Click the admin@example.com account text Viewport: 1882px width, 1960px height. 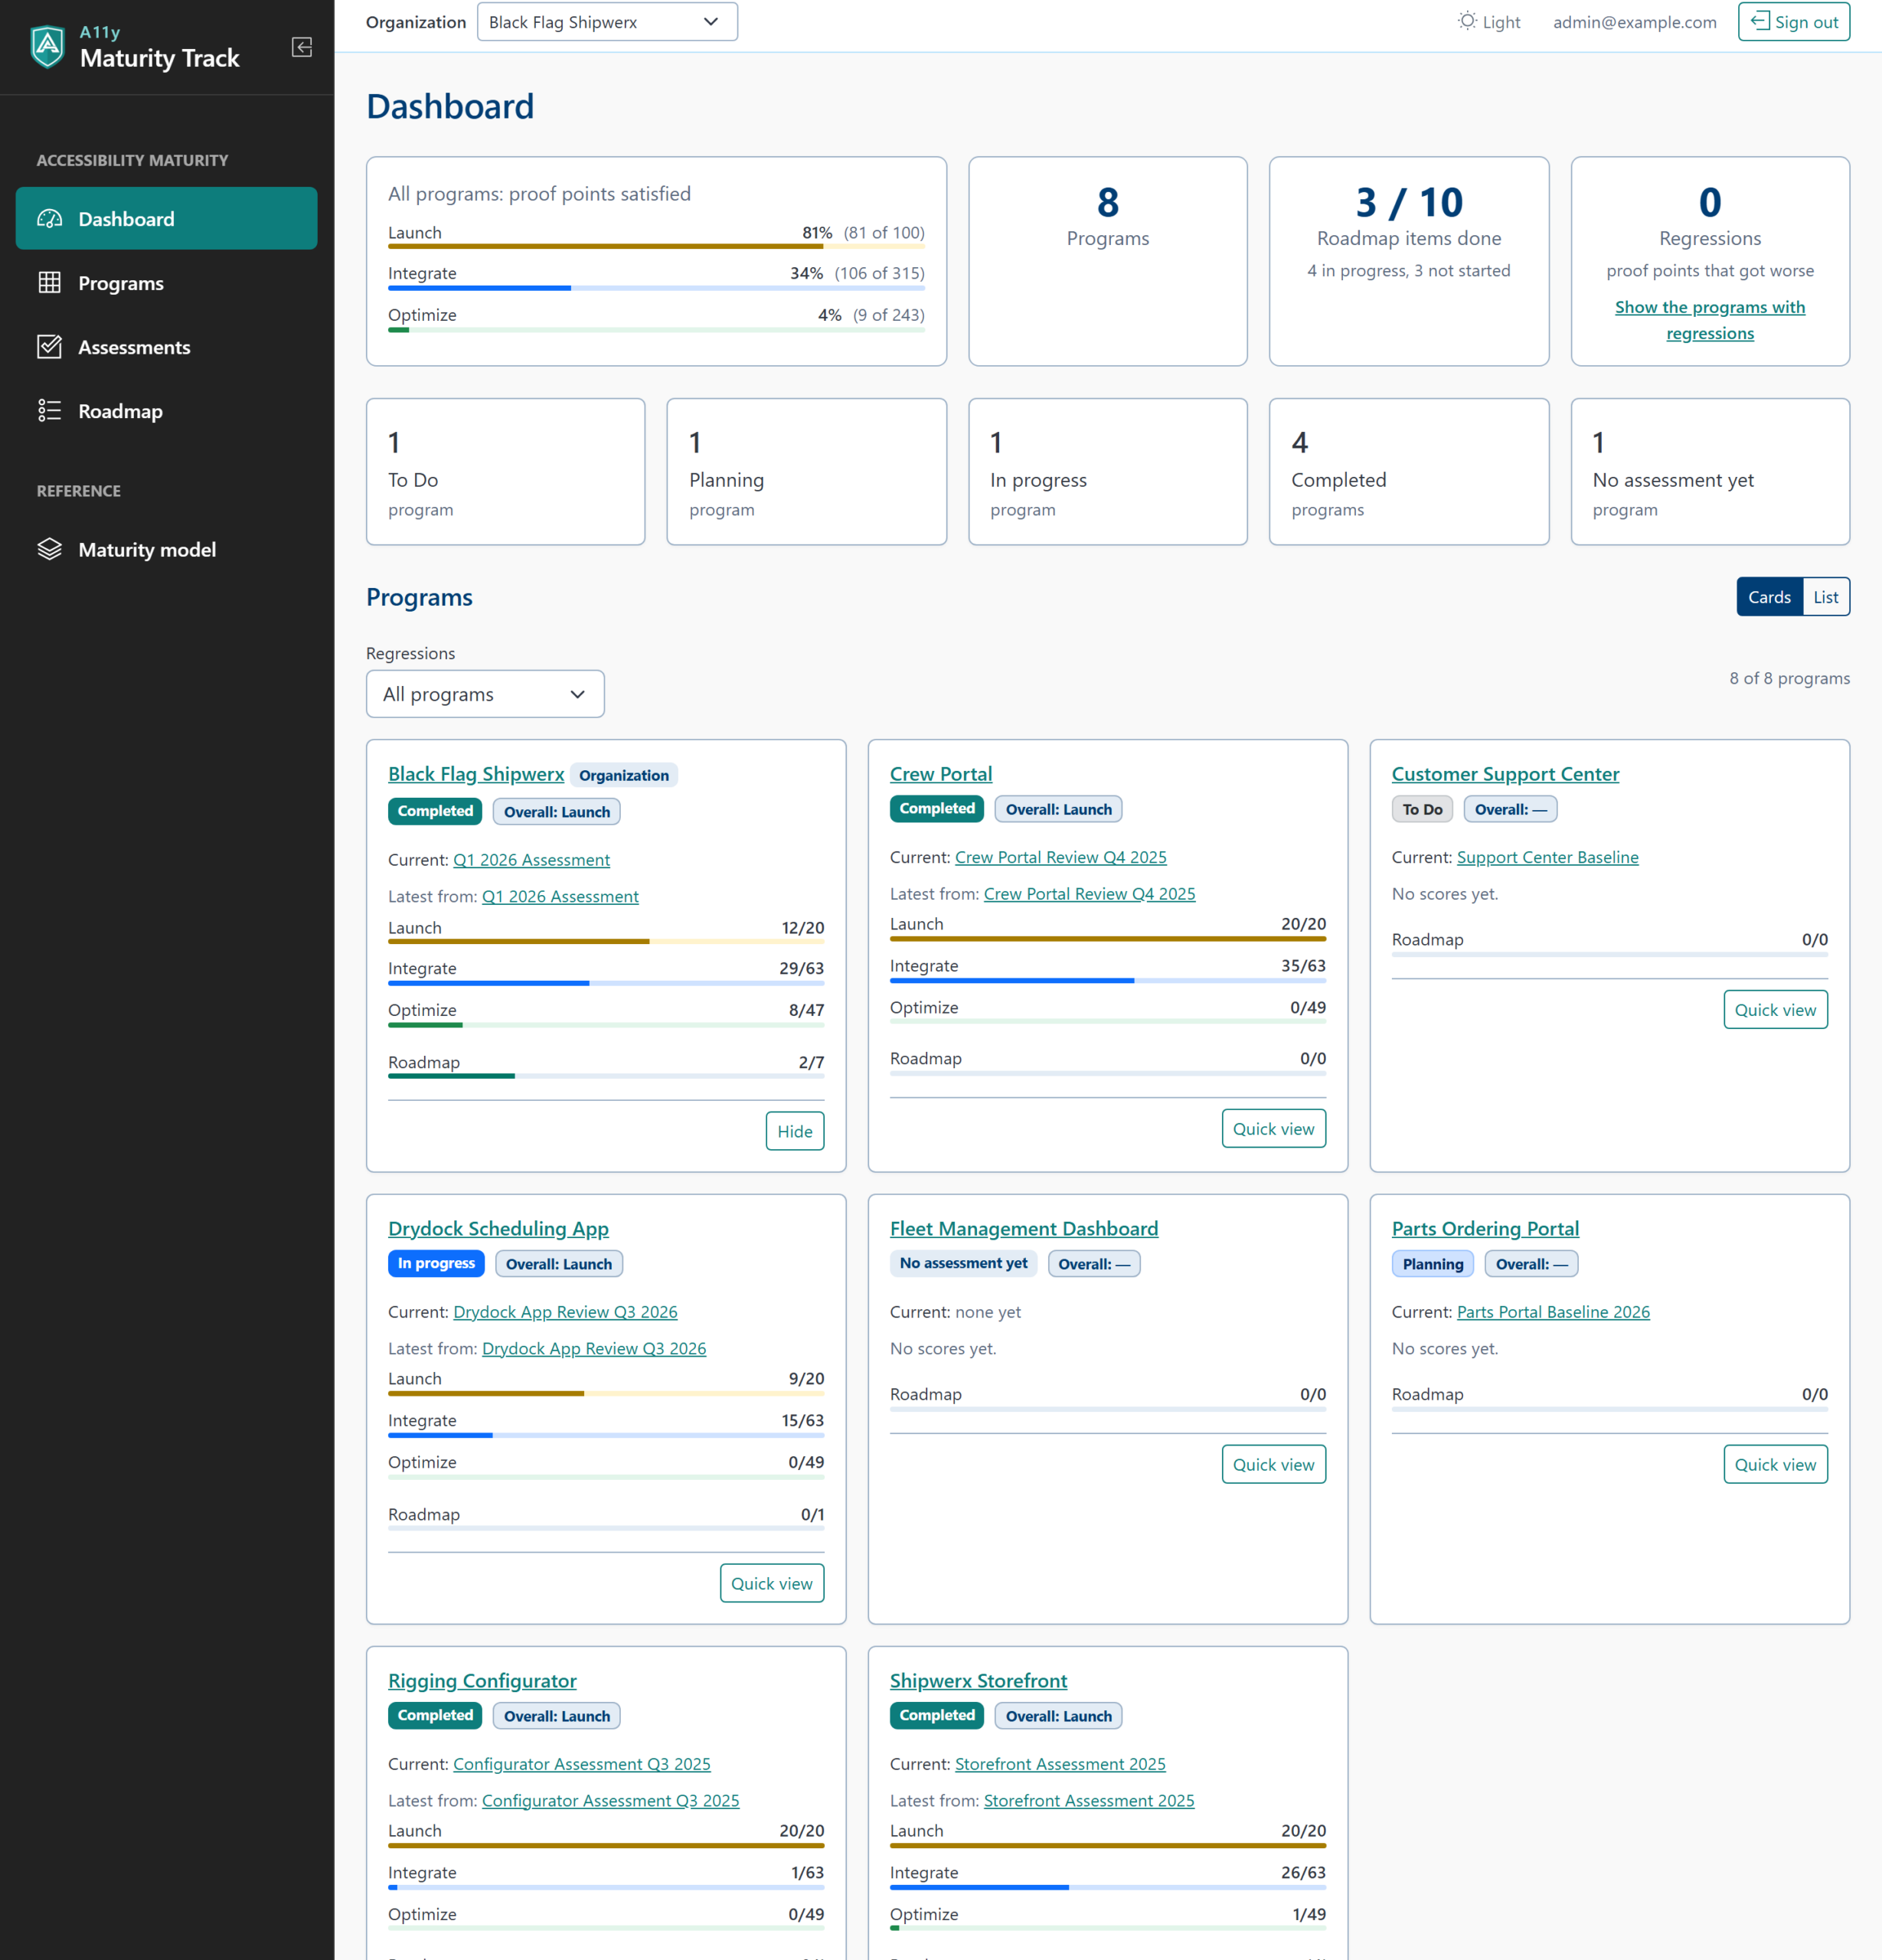coord(1634,22)
